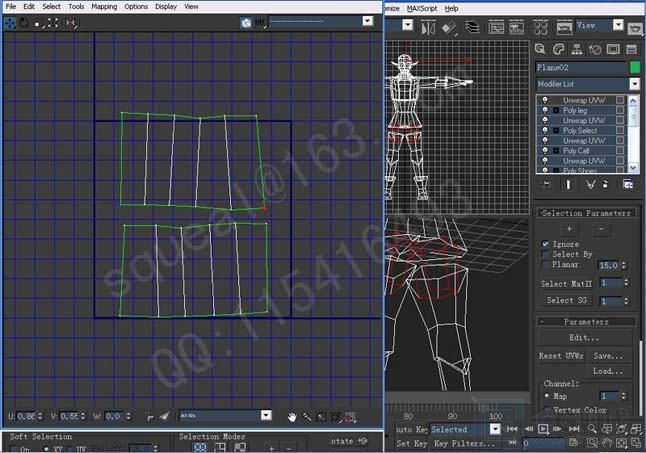Switch to the Modify command panel
Screen dimensions: 646x453
(558, 49)
